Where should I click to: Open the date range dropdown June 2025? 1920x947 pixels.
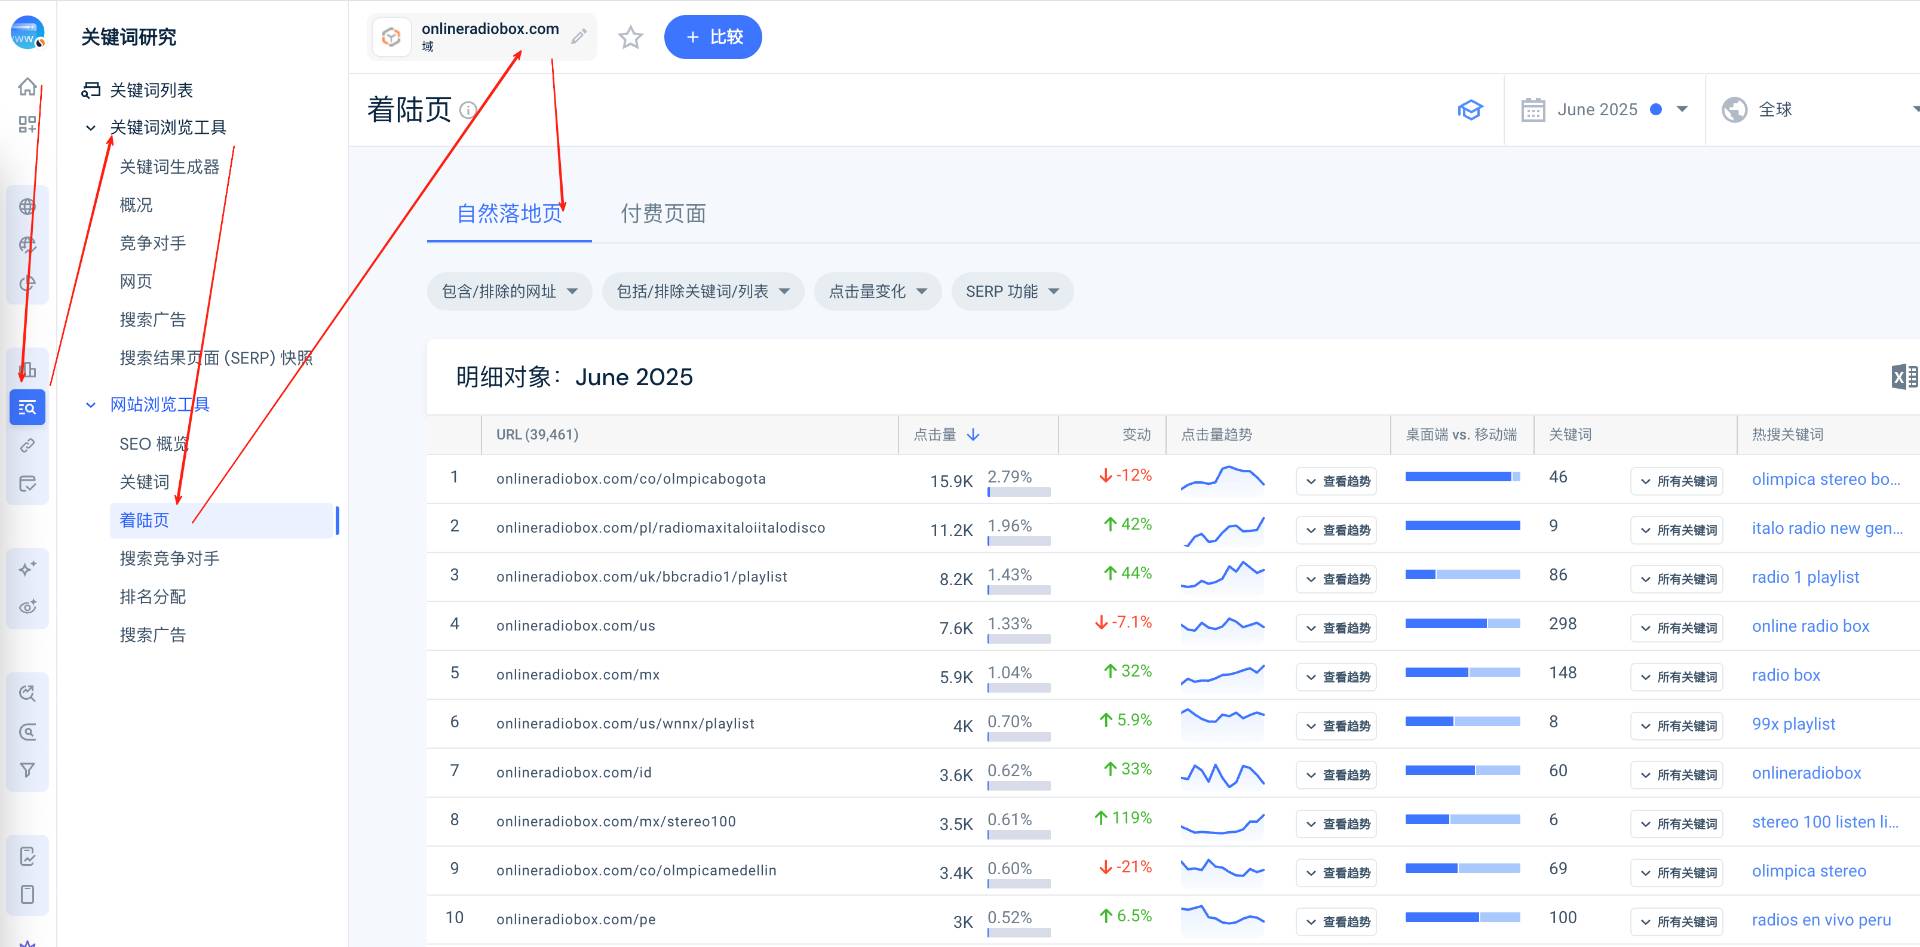tap(1604, 110)
